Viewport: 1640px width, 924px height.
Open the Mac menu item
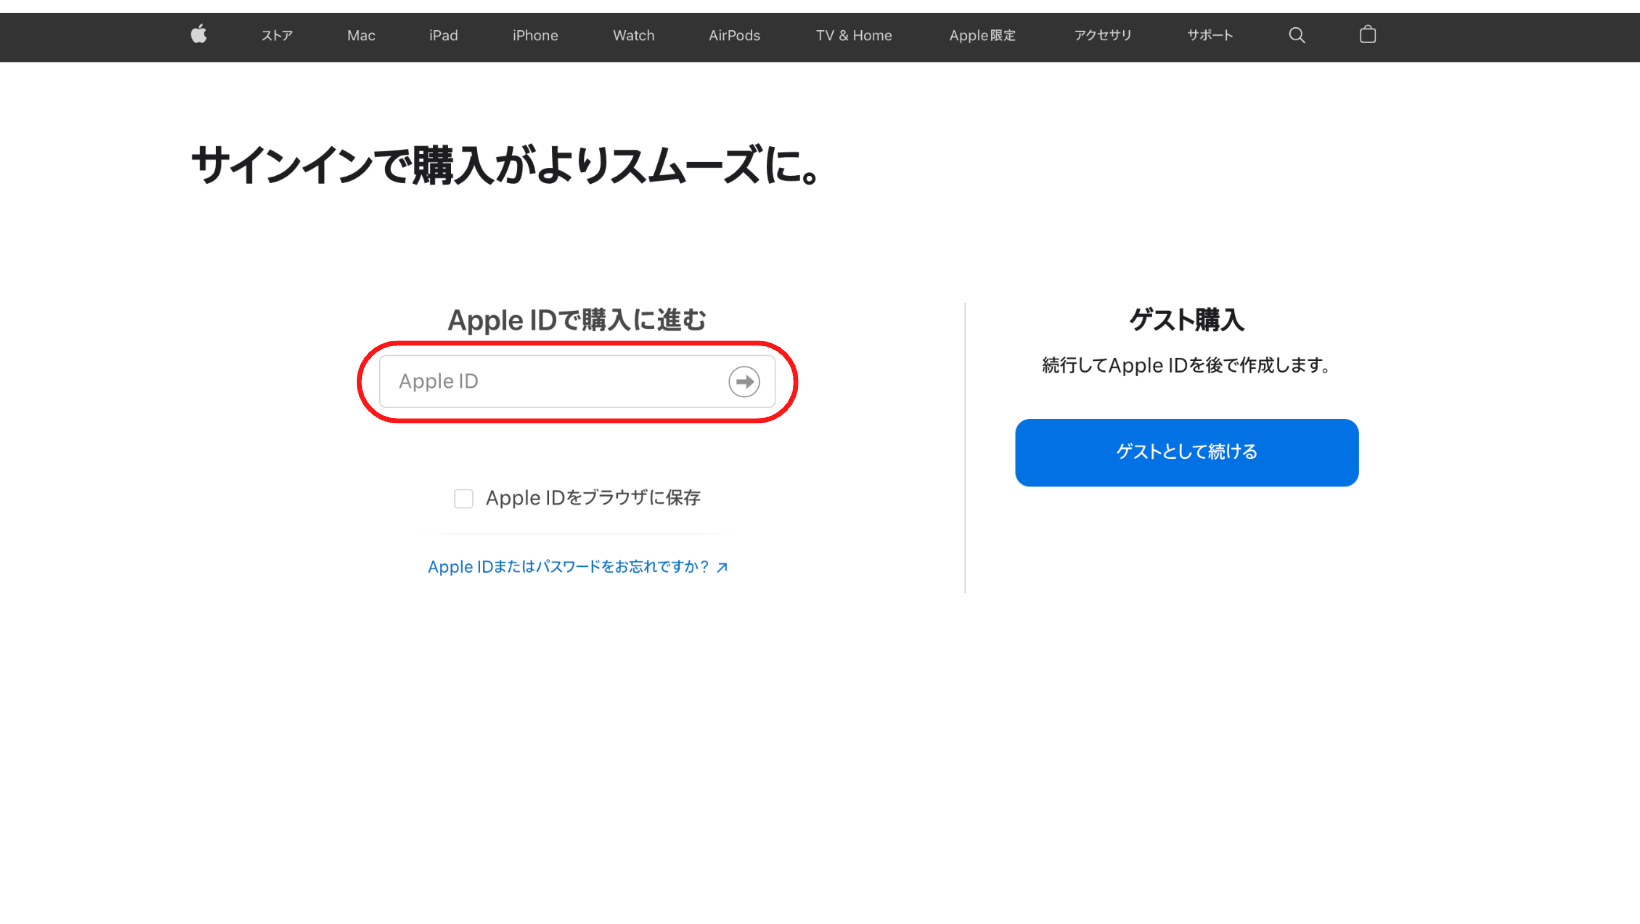coord(361,35)
